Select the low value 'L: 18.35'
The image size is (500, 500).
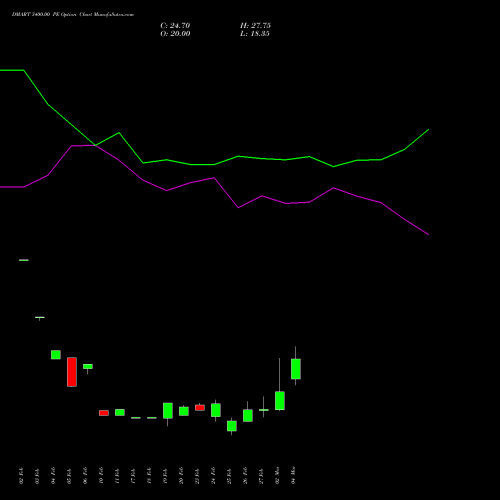[255, 34]
